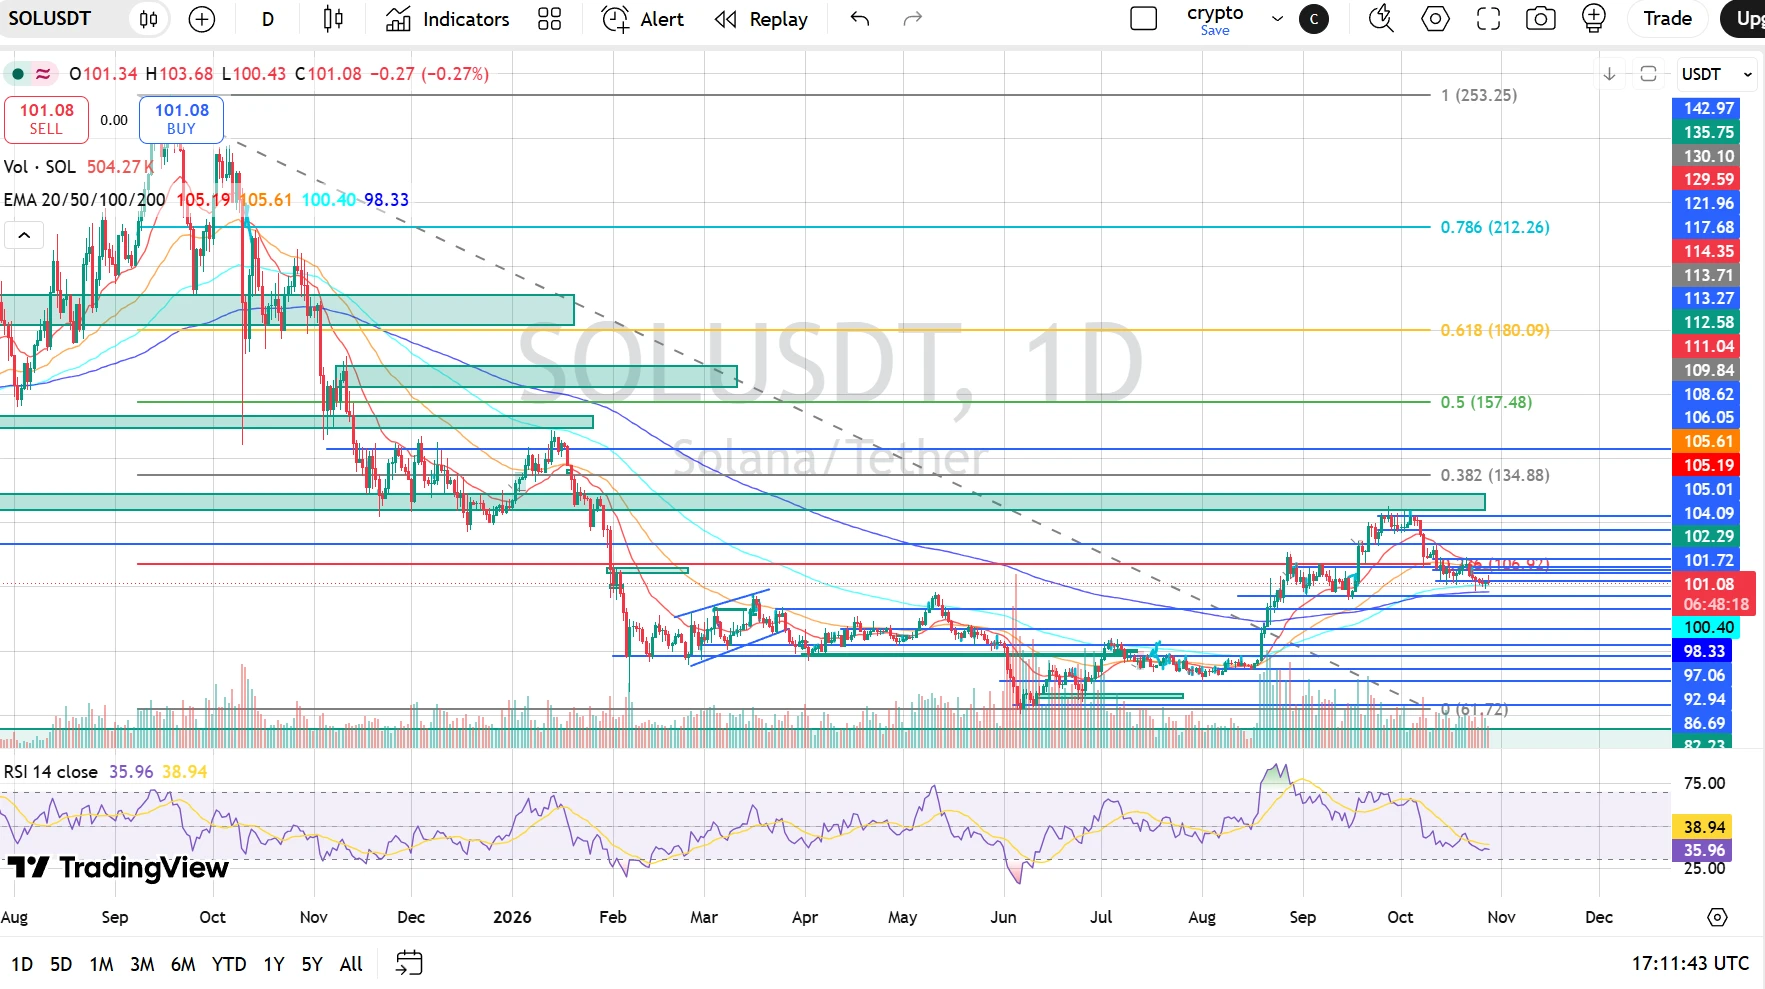Click the Trade button
The width and height of the screenshot is (1765, 989).
coord(1667,19)
